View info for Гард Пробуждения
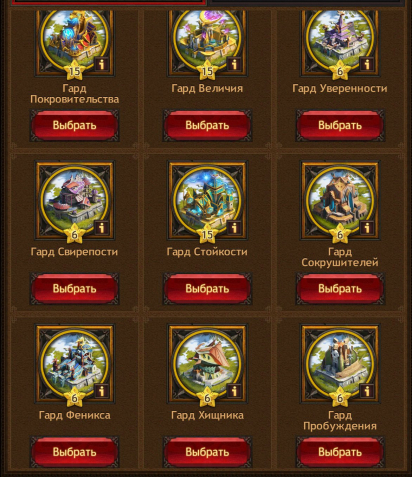Screen dimensions: 412x477 click(x=367, y=391)
